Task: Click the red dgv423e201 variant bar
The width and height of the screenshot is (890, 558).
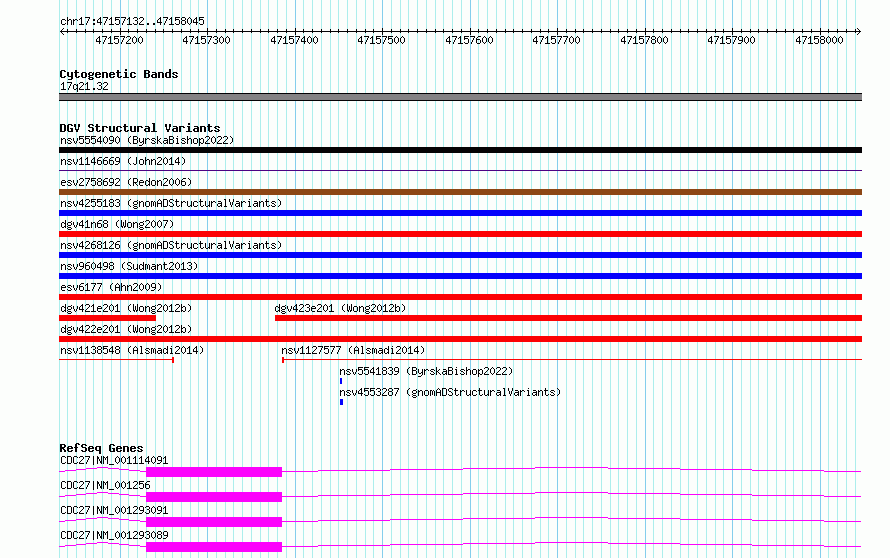Action: pyautogui.click(x=568, y=318)
